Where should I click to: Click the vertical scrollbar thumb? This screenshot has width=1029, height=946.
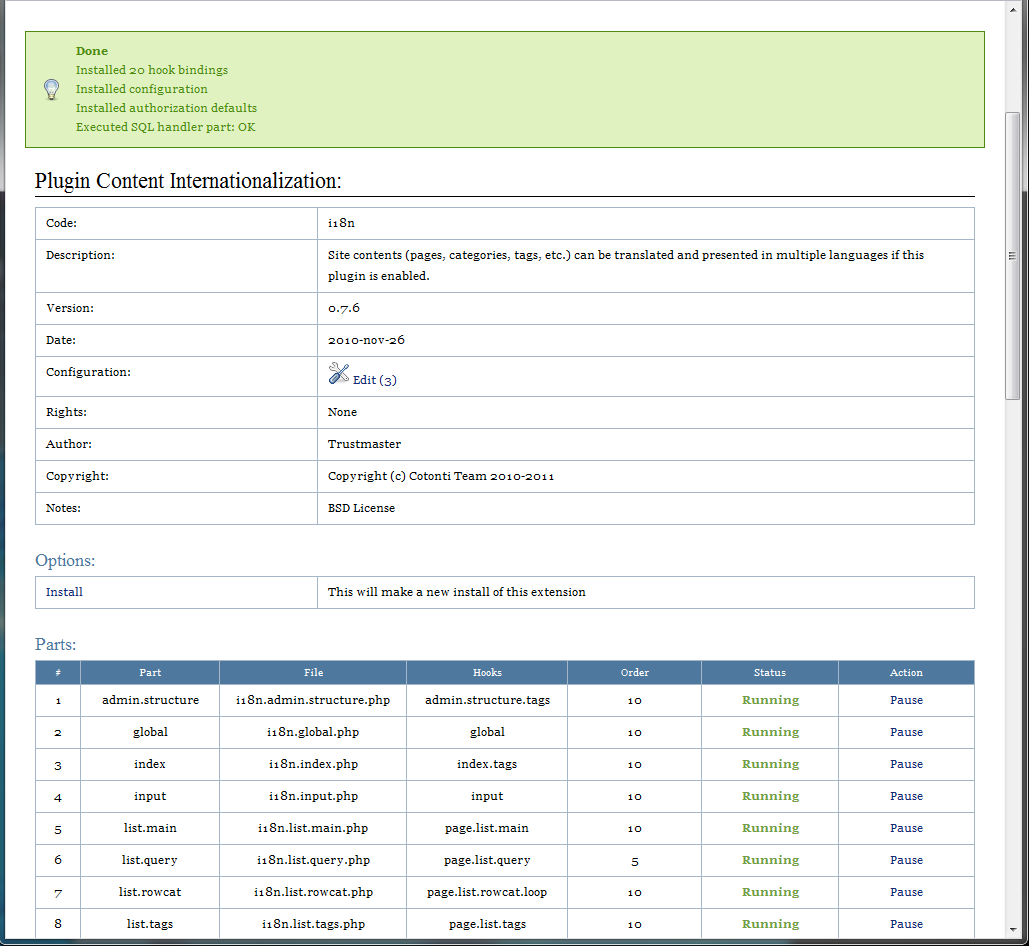pos(1013,256)
